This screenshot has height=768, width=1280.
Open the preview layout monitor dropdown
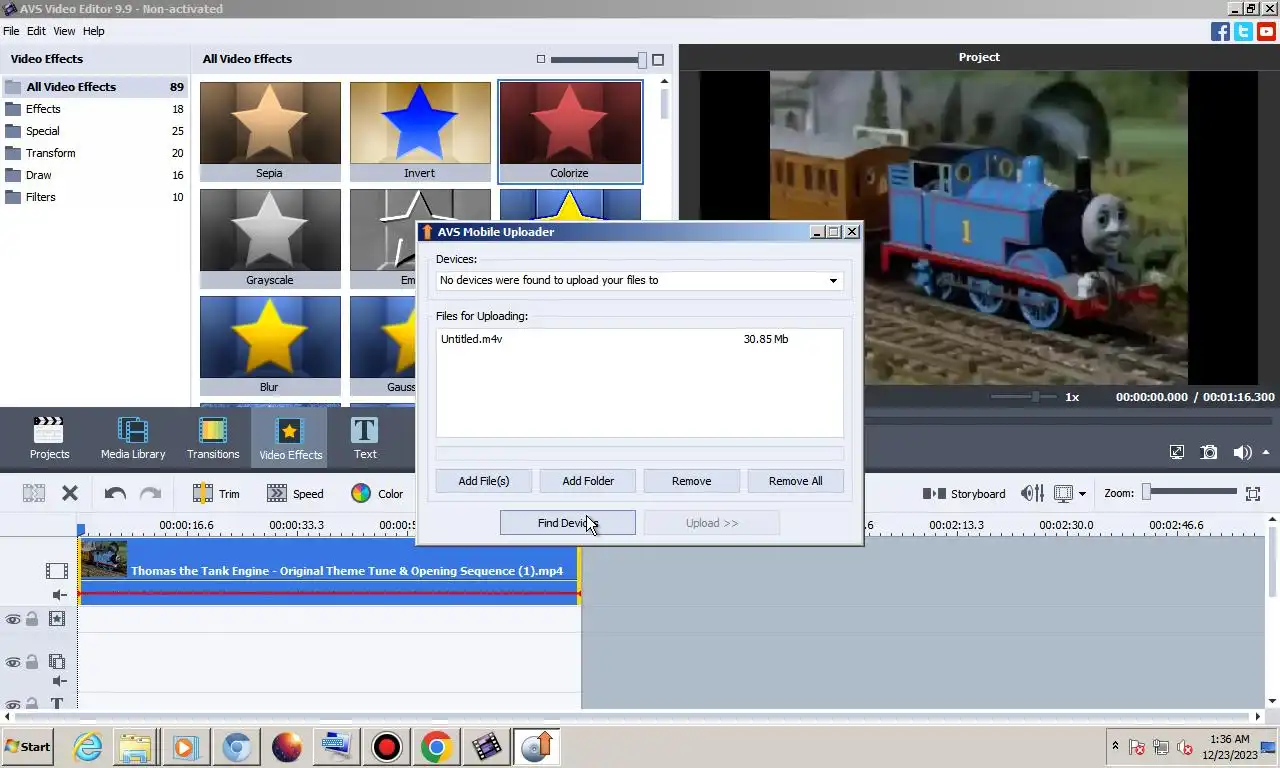coord(1070,493)
